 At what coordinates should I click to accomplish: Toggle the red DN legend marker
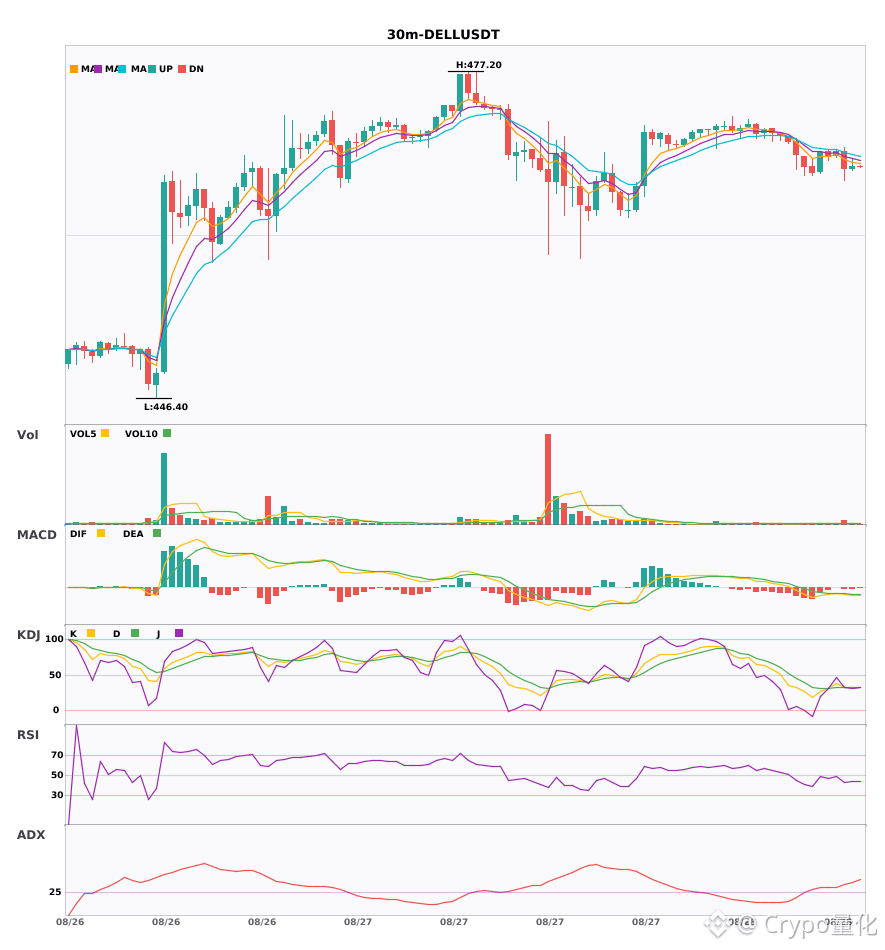pos(182,69)
